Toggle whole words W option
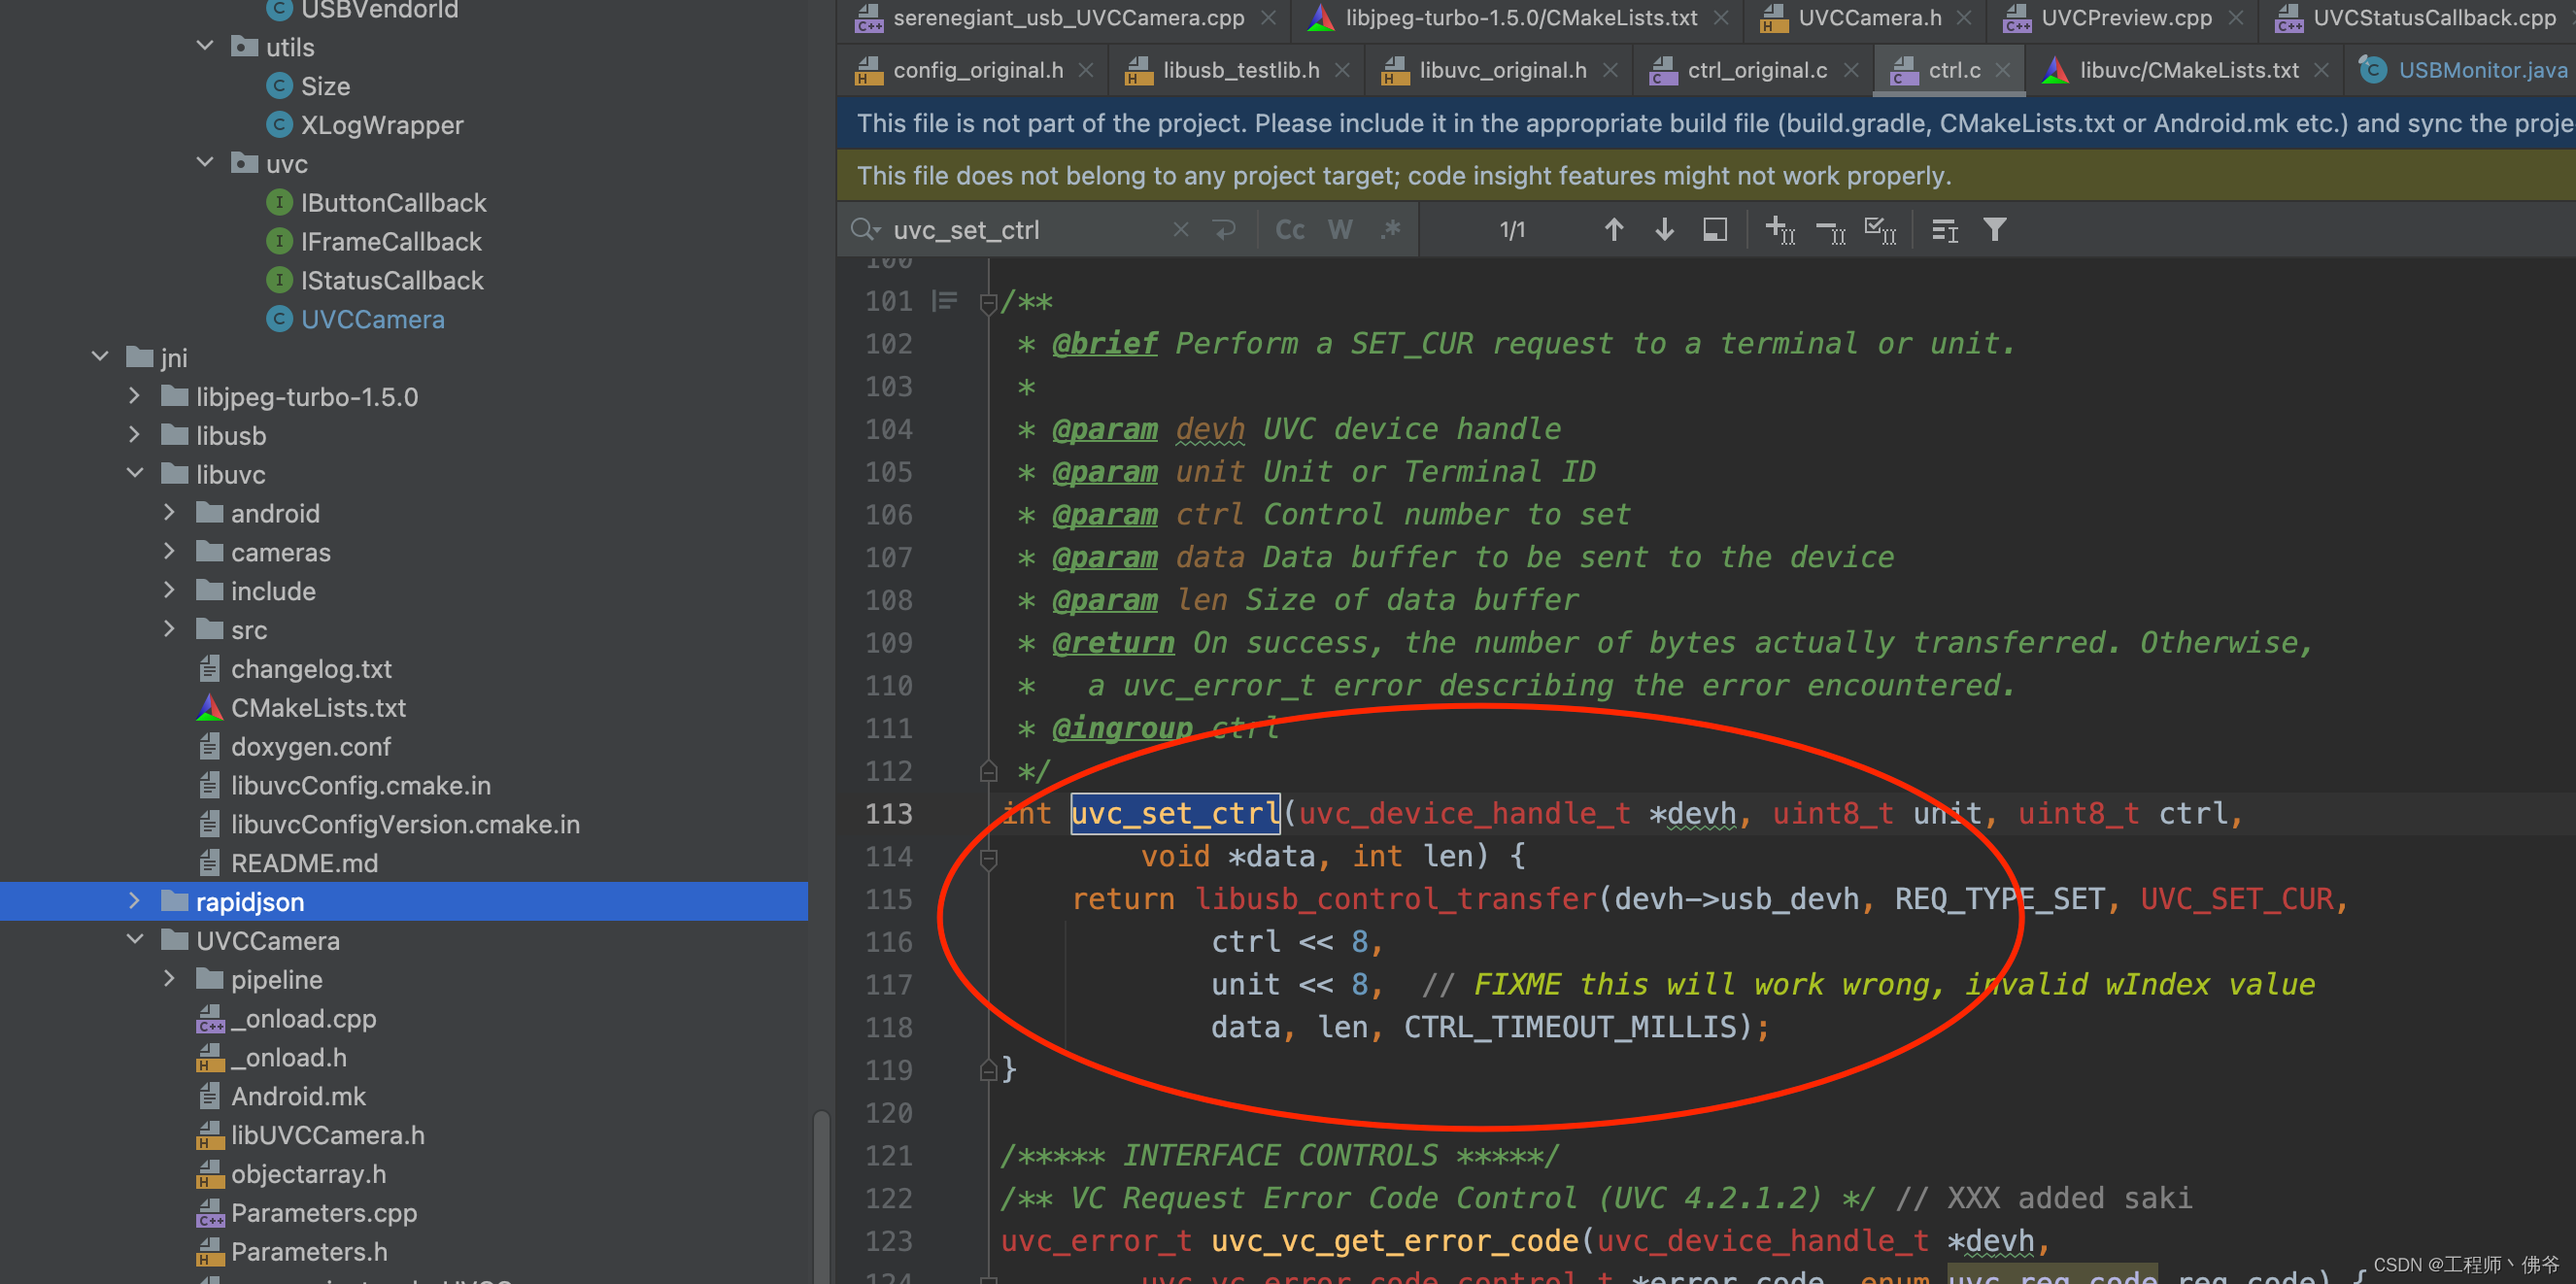This screenshot has height=1284, width=2576. [x=1340, y=230]
